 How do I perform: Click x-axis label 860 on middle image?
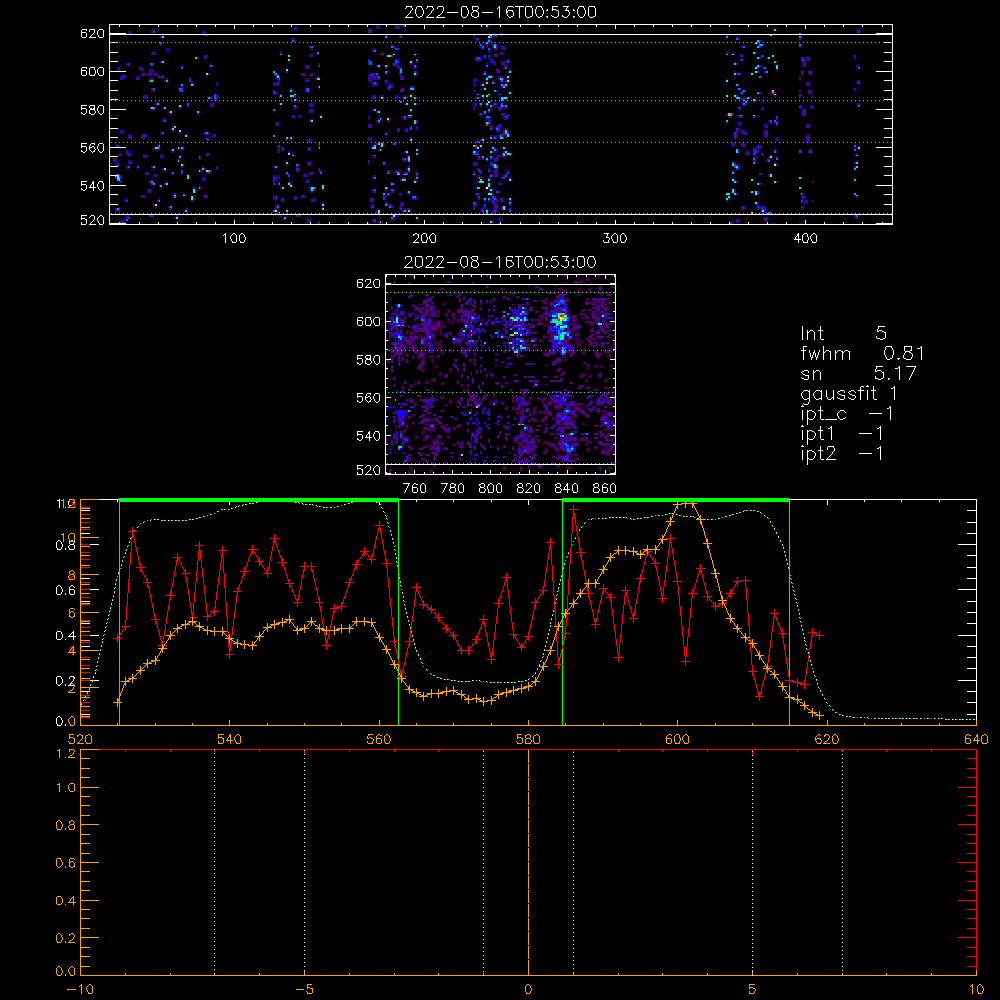605,489
